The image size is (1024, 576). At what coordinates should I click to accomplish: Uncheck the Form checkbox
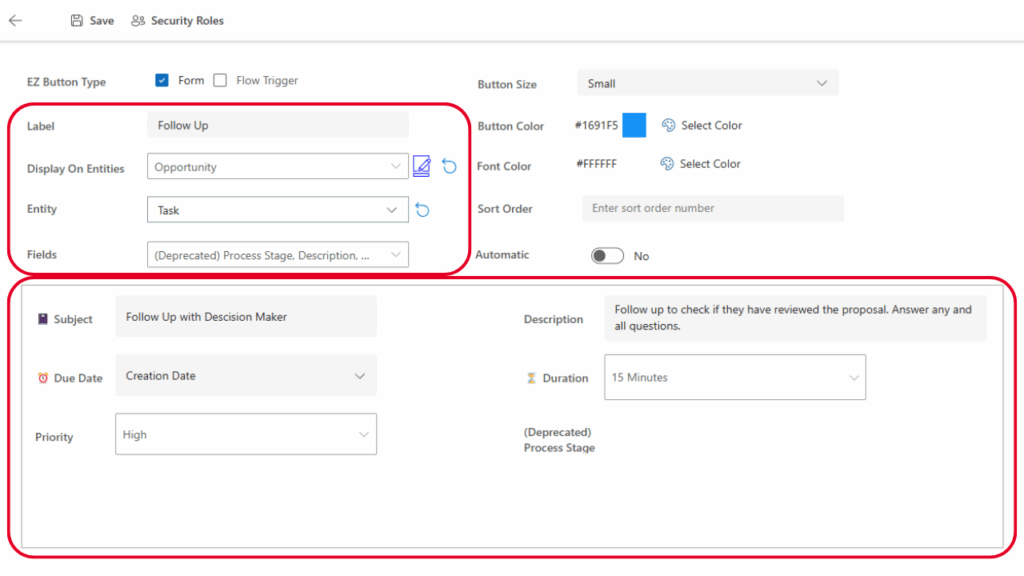click(x=162, y=81)
